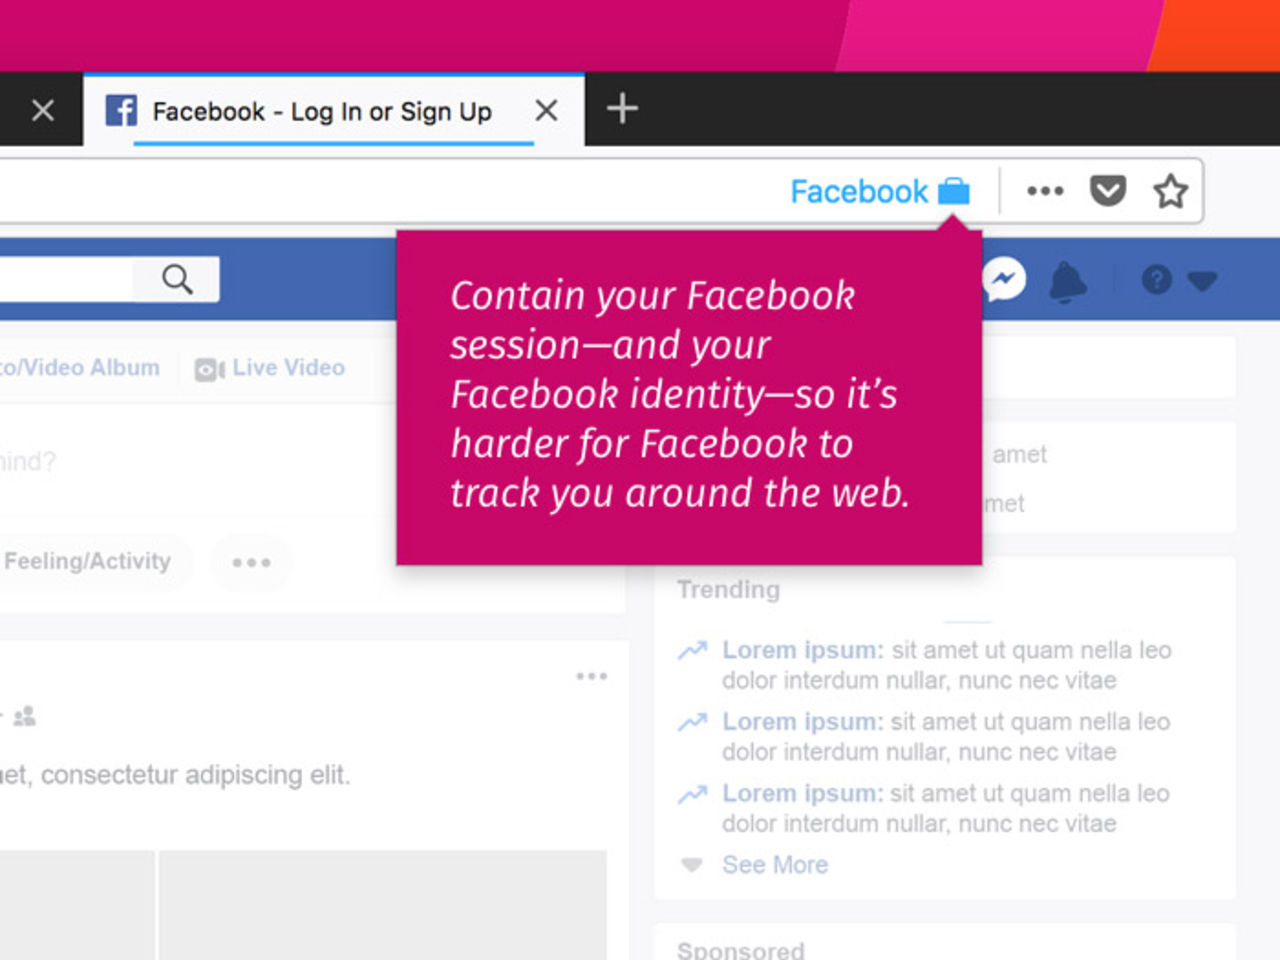Click the search magnifying glass icon
Screen dimensions: 1280x960
point(176,279)
